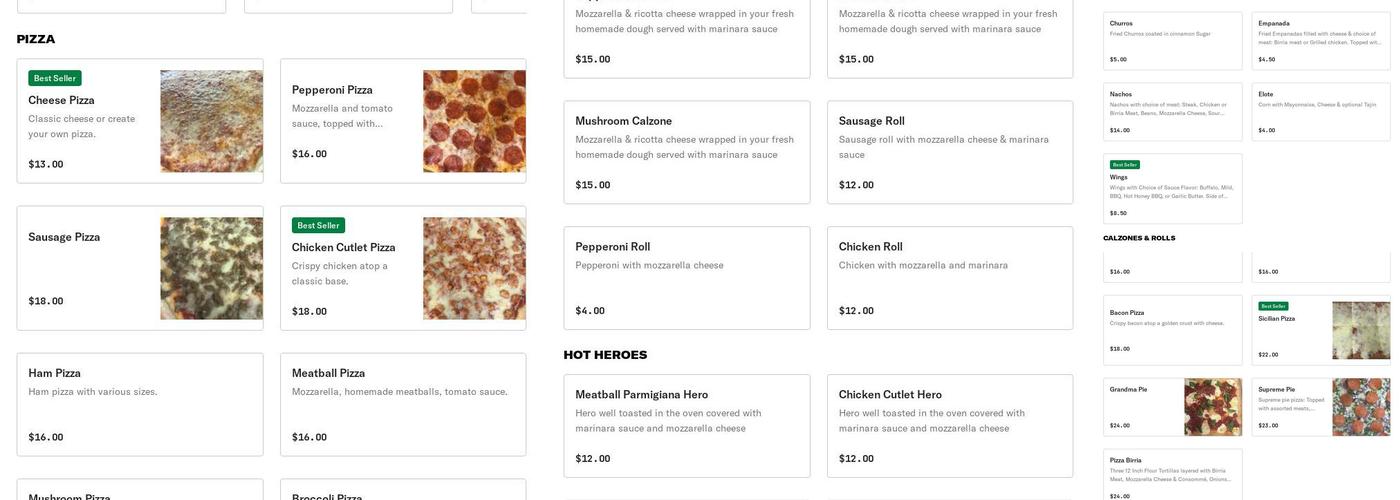
Task: Click Best Seller badge on Cheese Pizza
Action: click(55, 78)
